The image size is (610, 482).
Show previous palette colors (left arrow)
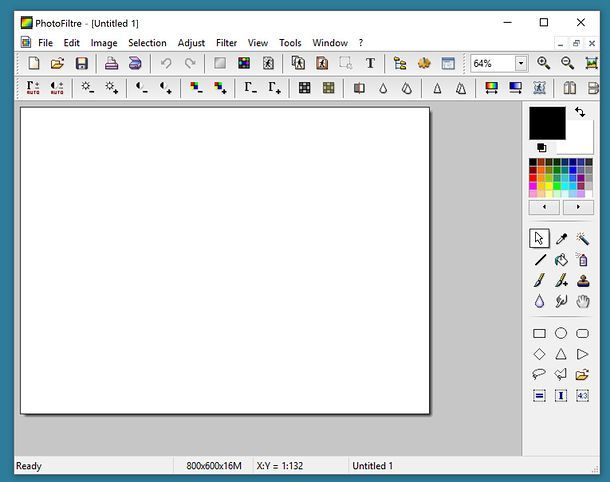pyautogui.click(x=544, y=207)
